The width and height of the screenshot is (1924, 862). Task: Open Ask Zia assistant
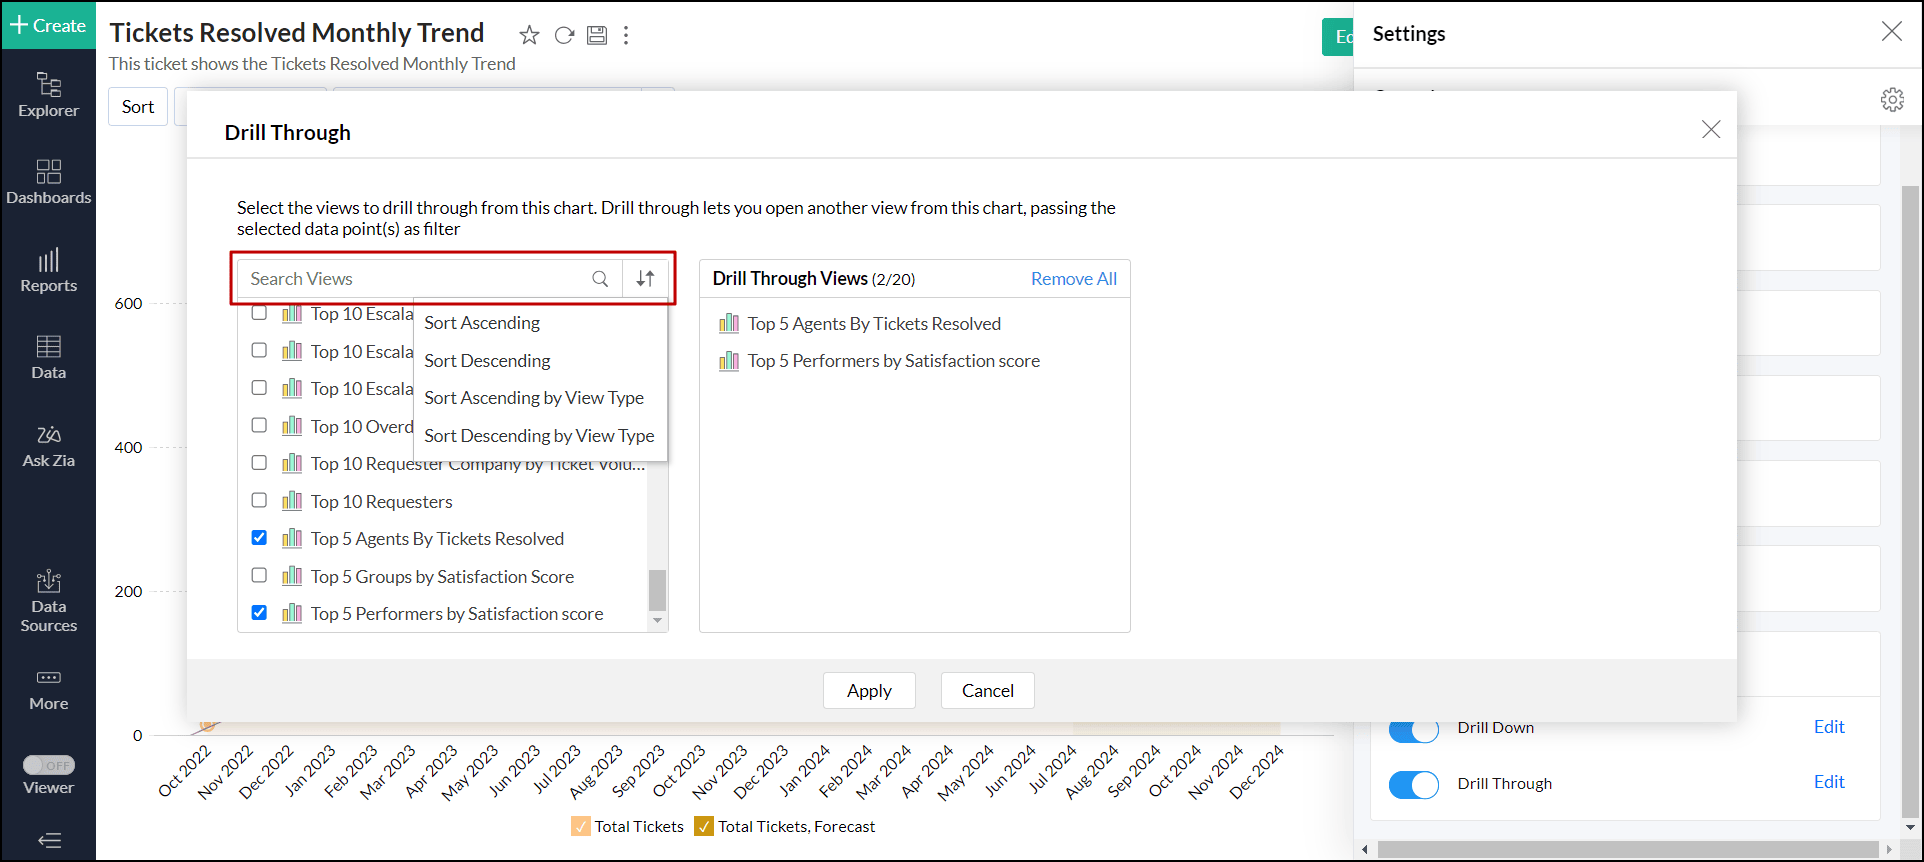pos(48,446)
